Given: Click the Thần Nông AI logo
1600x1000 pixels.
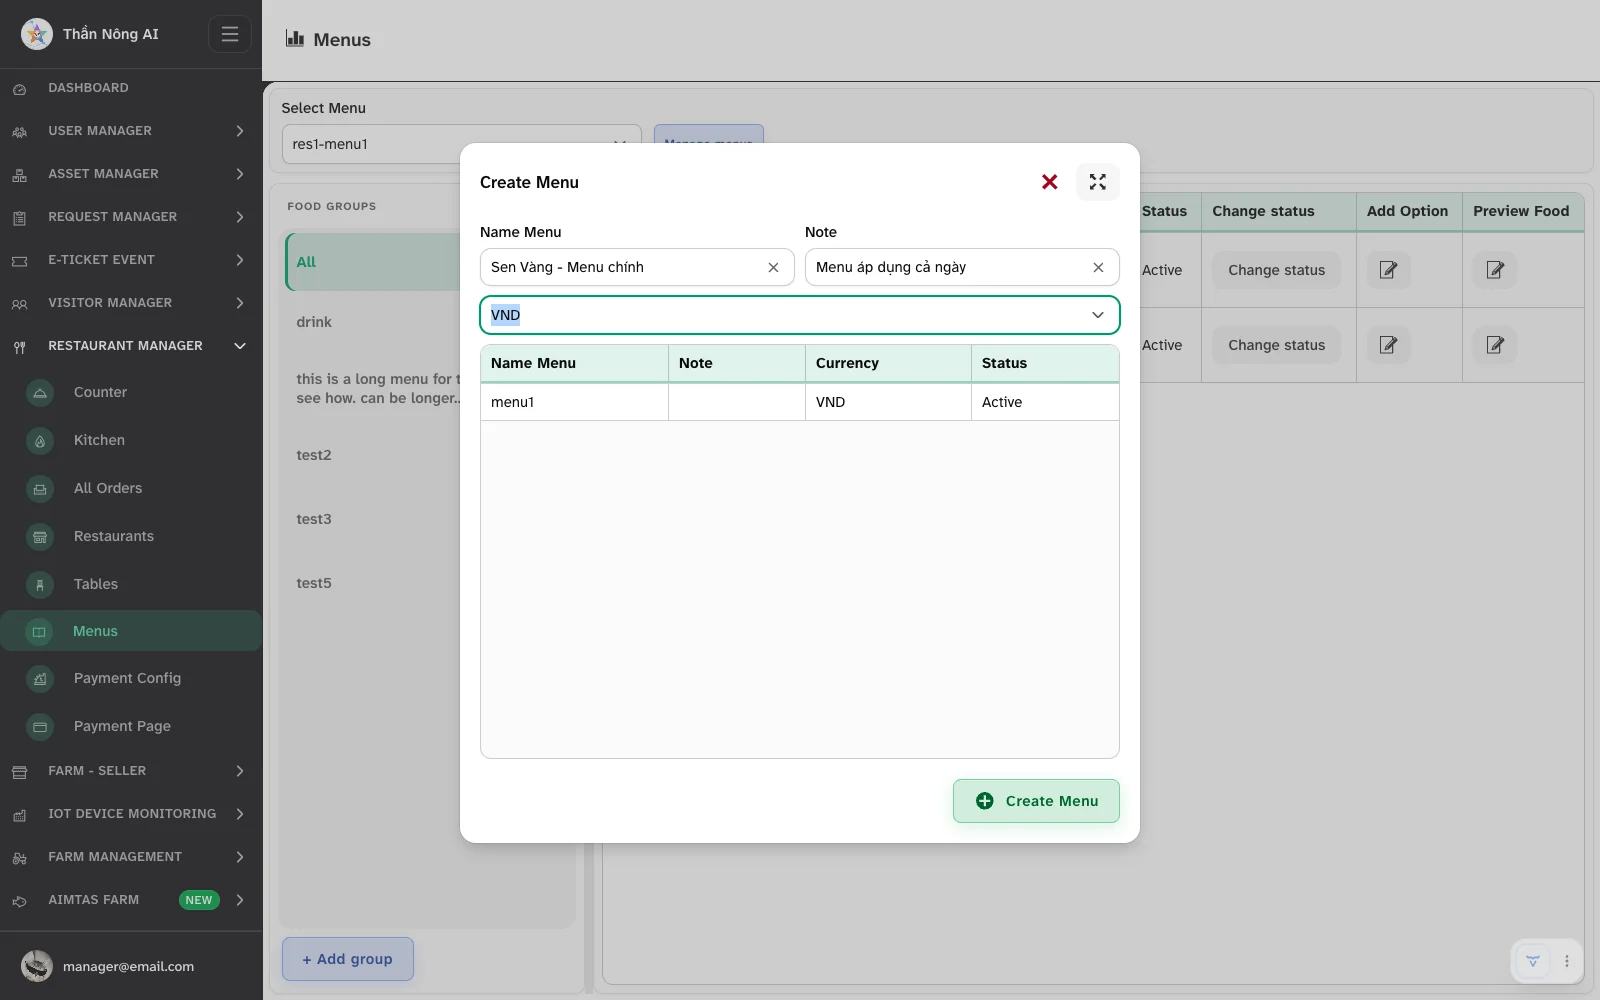Looking at the screenshot, I should point(37,34).
